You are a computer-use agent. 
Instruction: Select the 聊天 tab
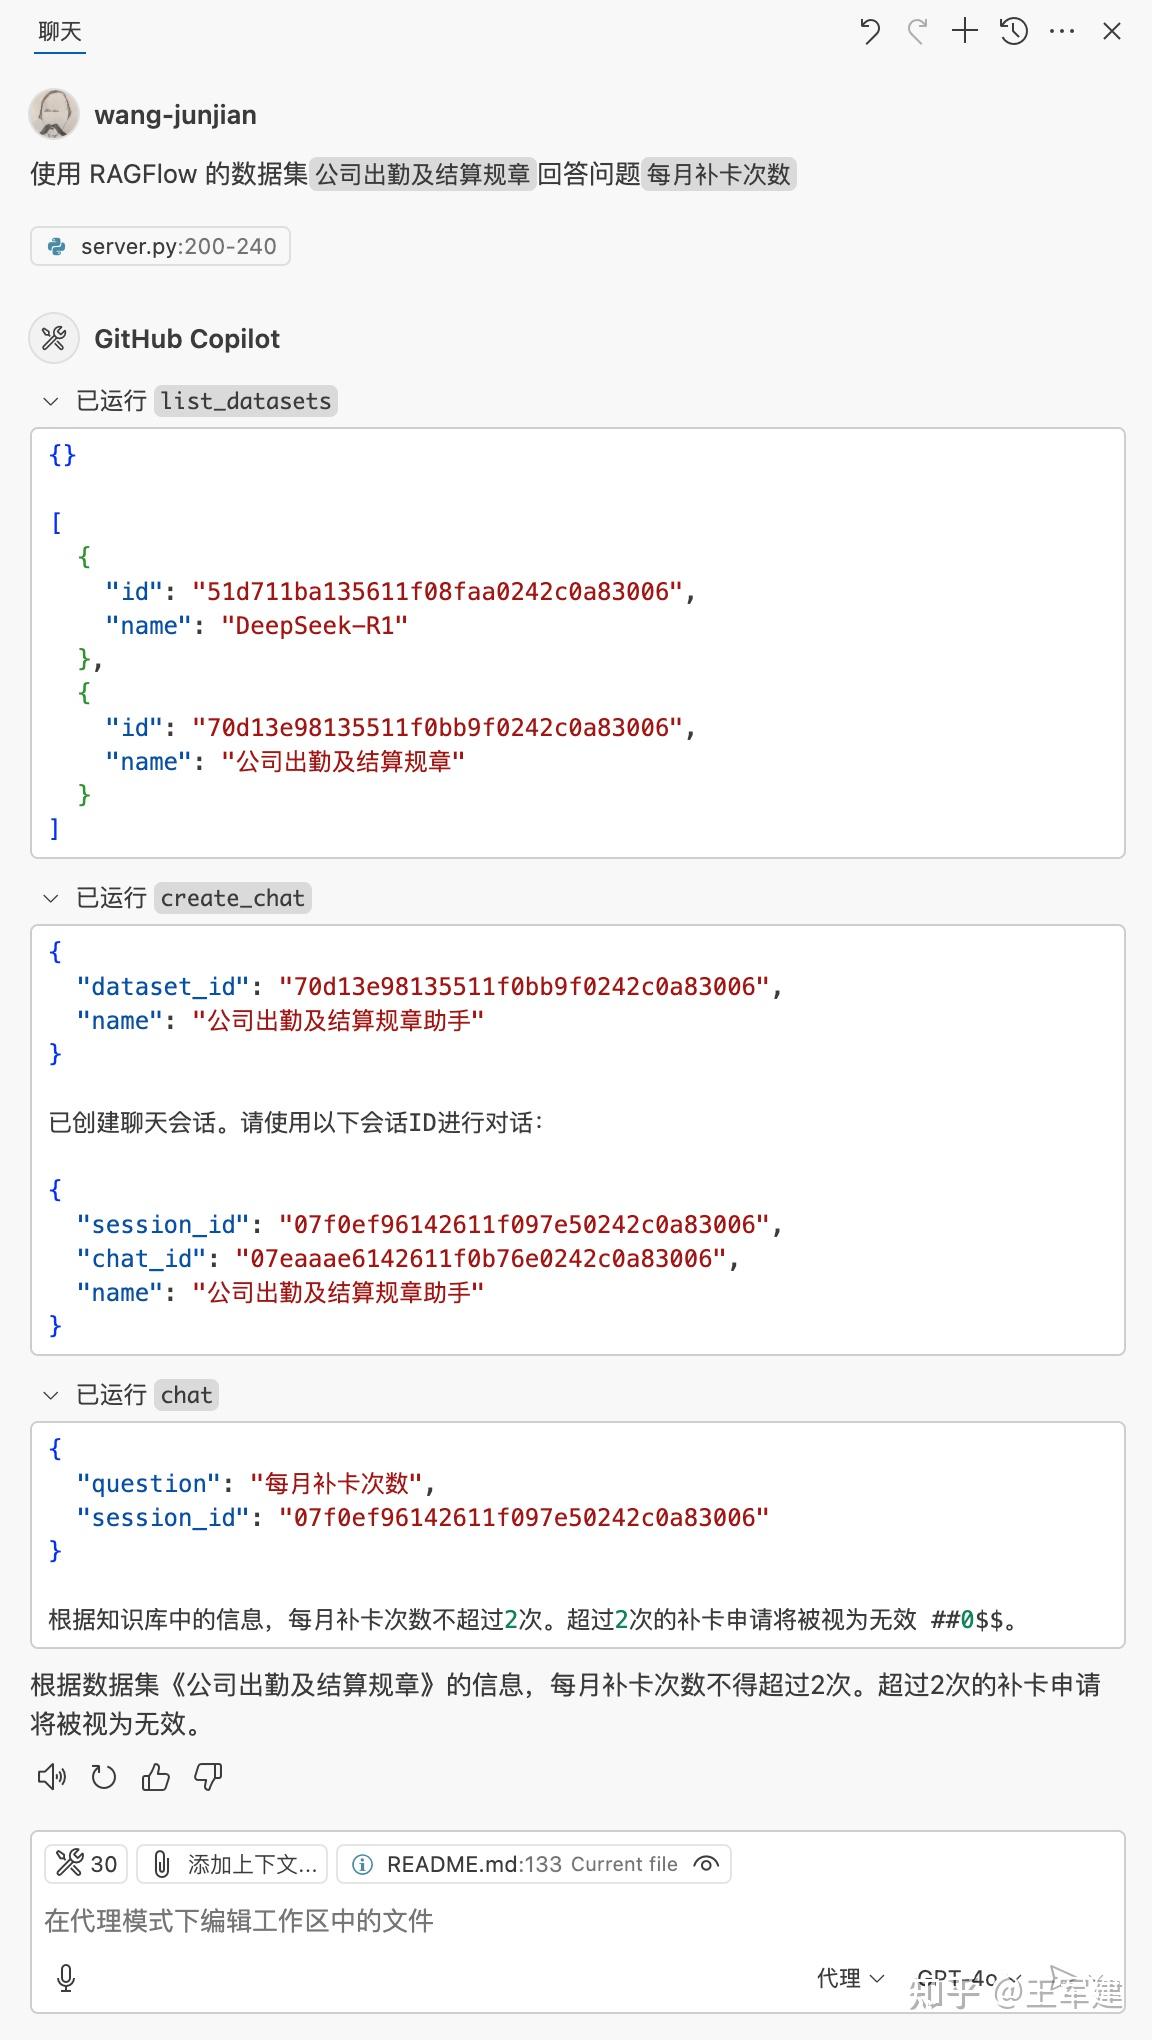[58, 31]
